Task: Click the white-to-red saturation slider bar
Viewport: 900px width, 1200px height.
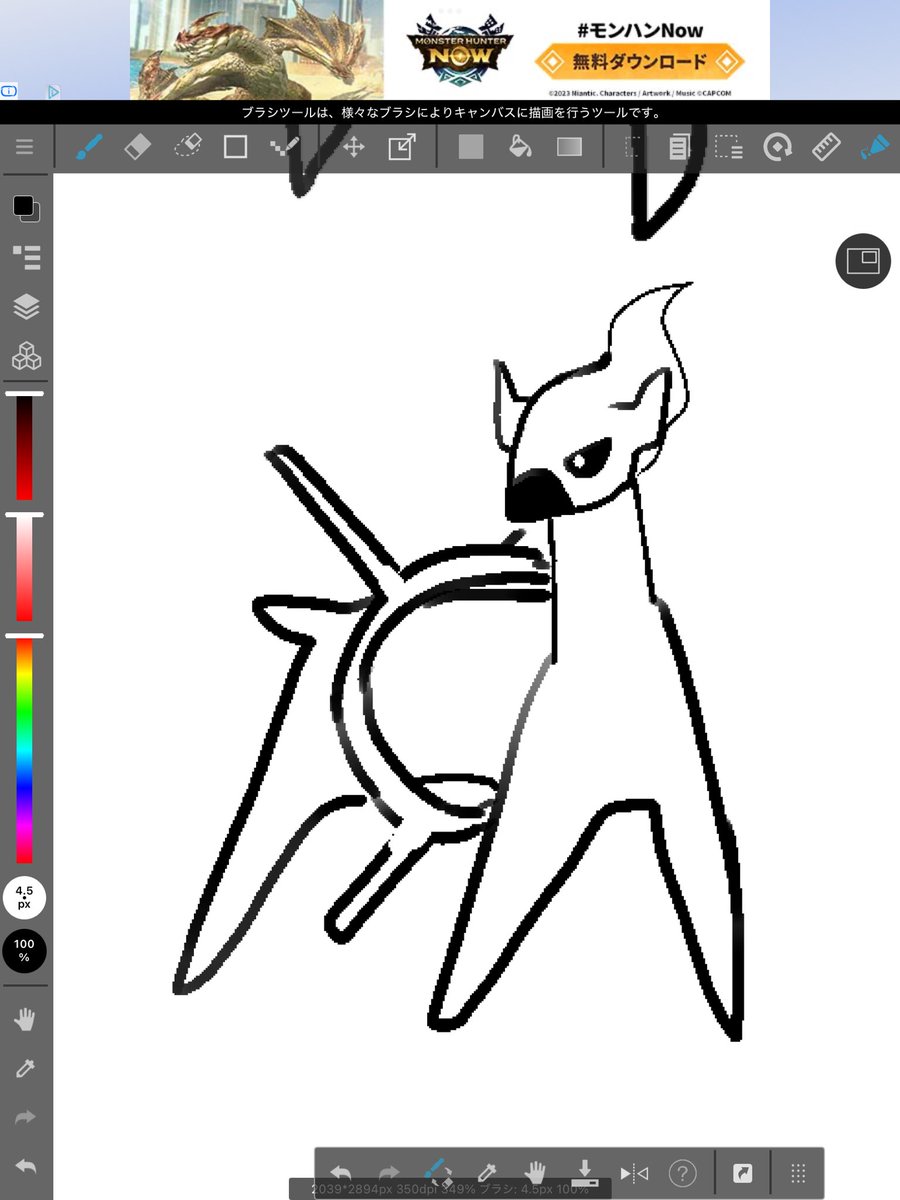Action: point(24,569)
